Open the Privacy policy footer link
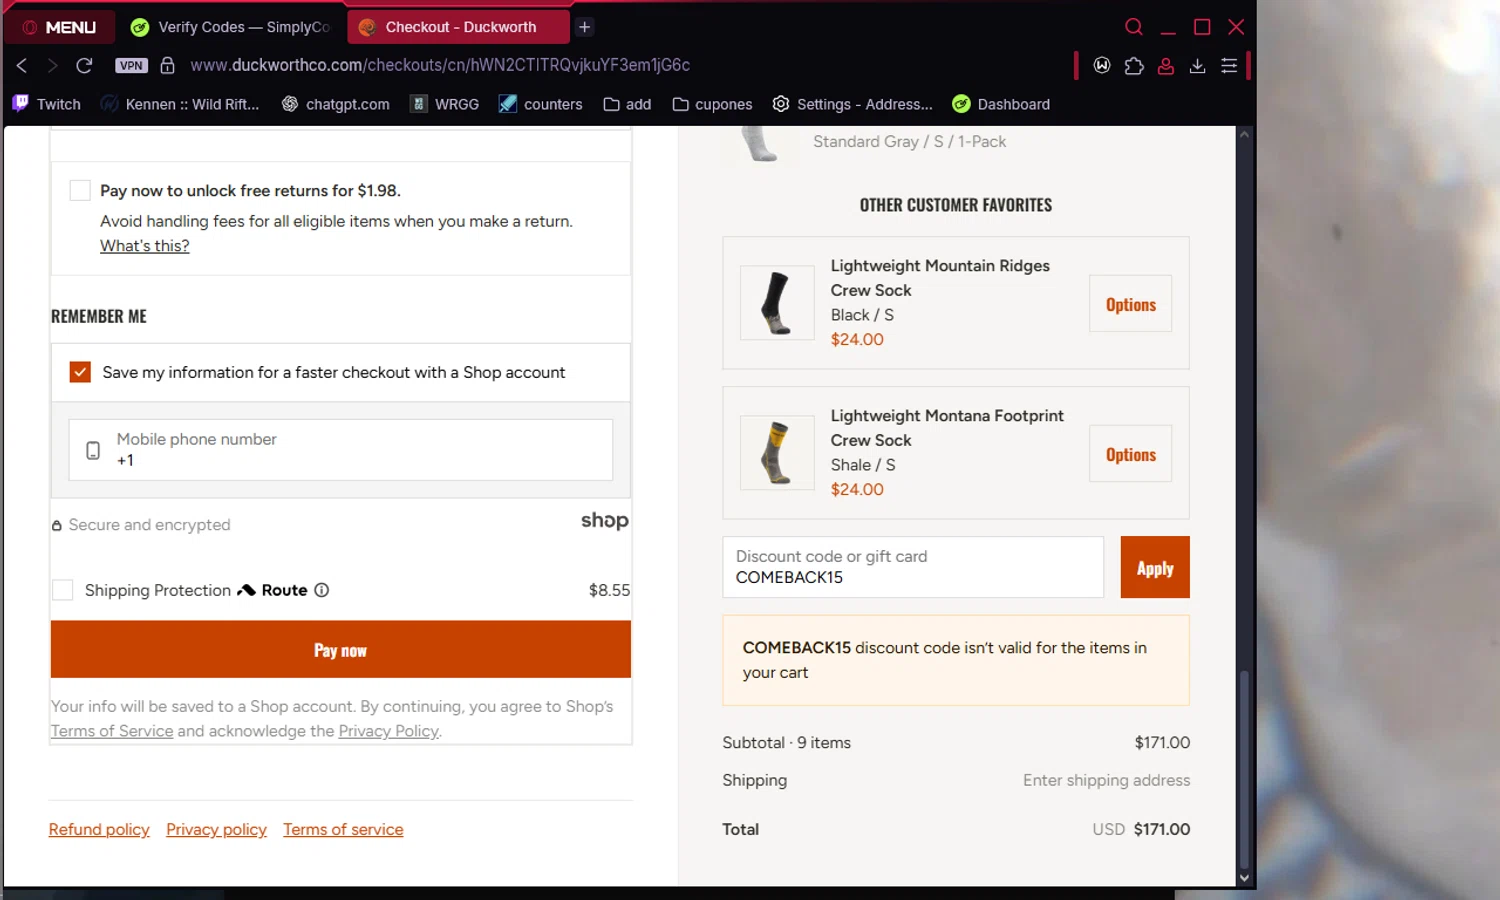Image resolution: width=1500 pixels, height=900 pixels. pos(216,830)
